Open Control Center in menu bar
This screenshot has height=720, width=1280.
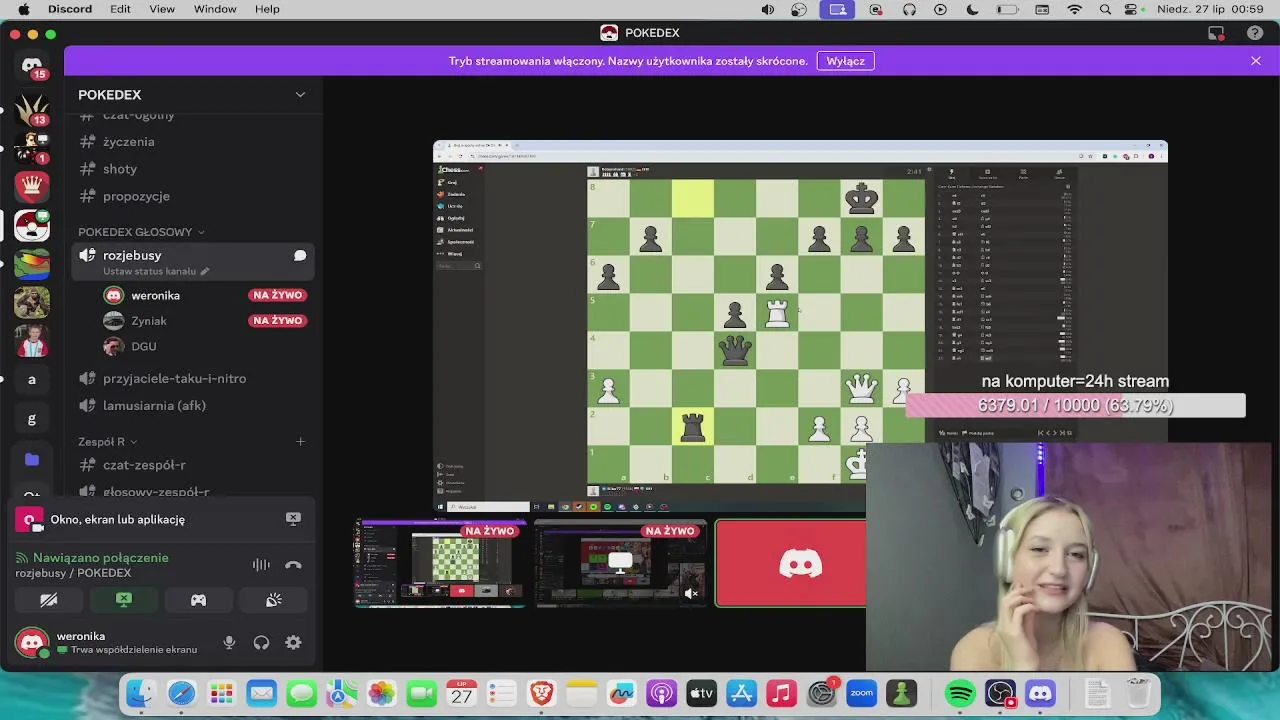click(x=1131, y=9)
